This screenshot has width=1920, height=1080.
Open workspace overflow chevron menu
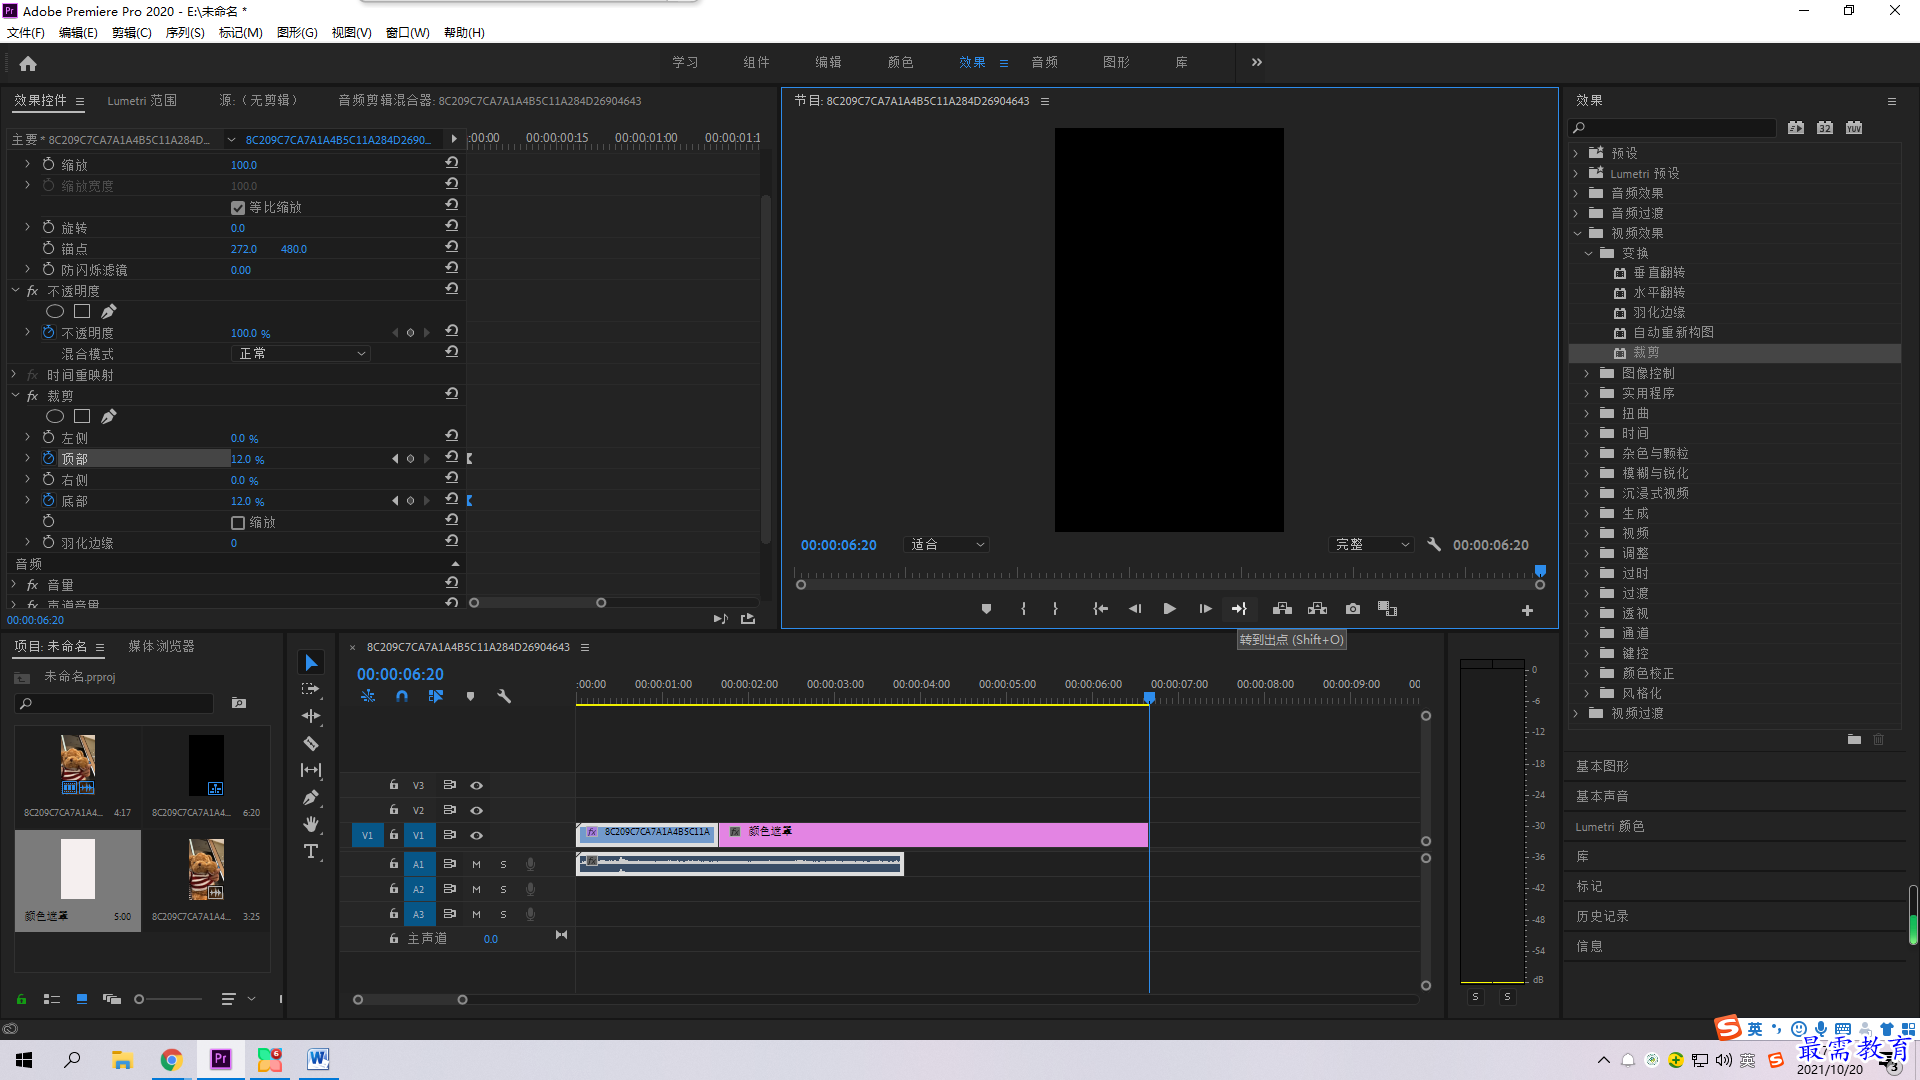tap(1256, 62)
